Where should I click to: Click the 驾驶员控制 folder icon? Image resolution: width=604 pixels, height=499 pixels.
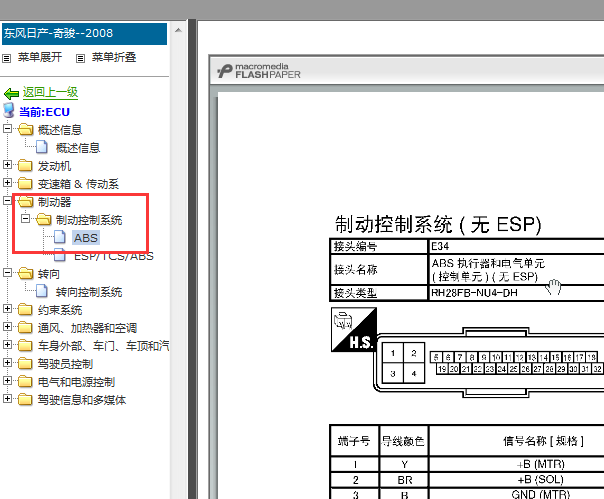(x=25, y=363)
